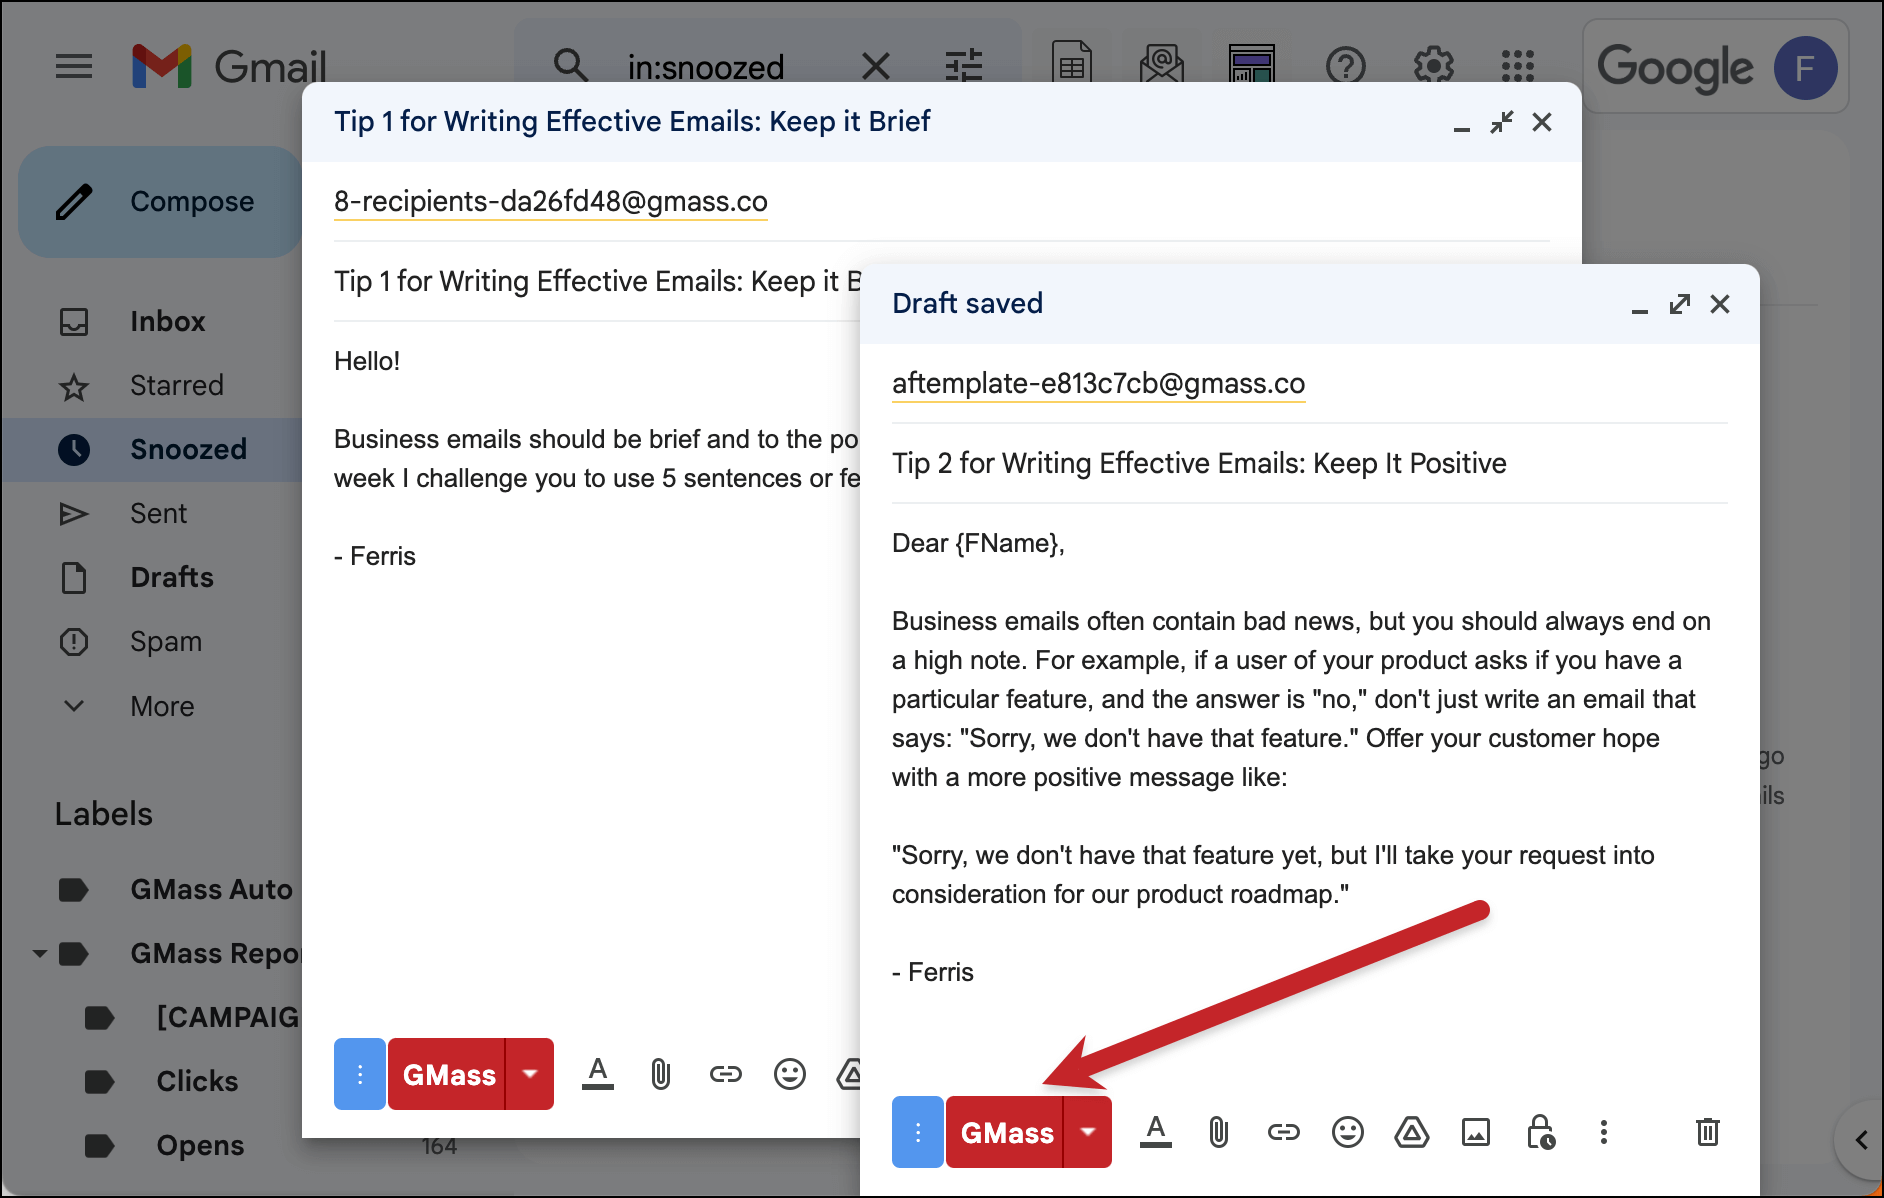Viewport: 1884px width, 1198px height.
Task: Show the side panel chevron
Action: [1862, 1140]
